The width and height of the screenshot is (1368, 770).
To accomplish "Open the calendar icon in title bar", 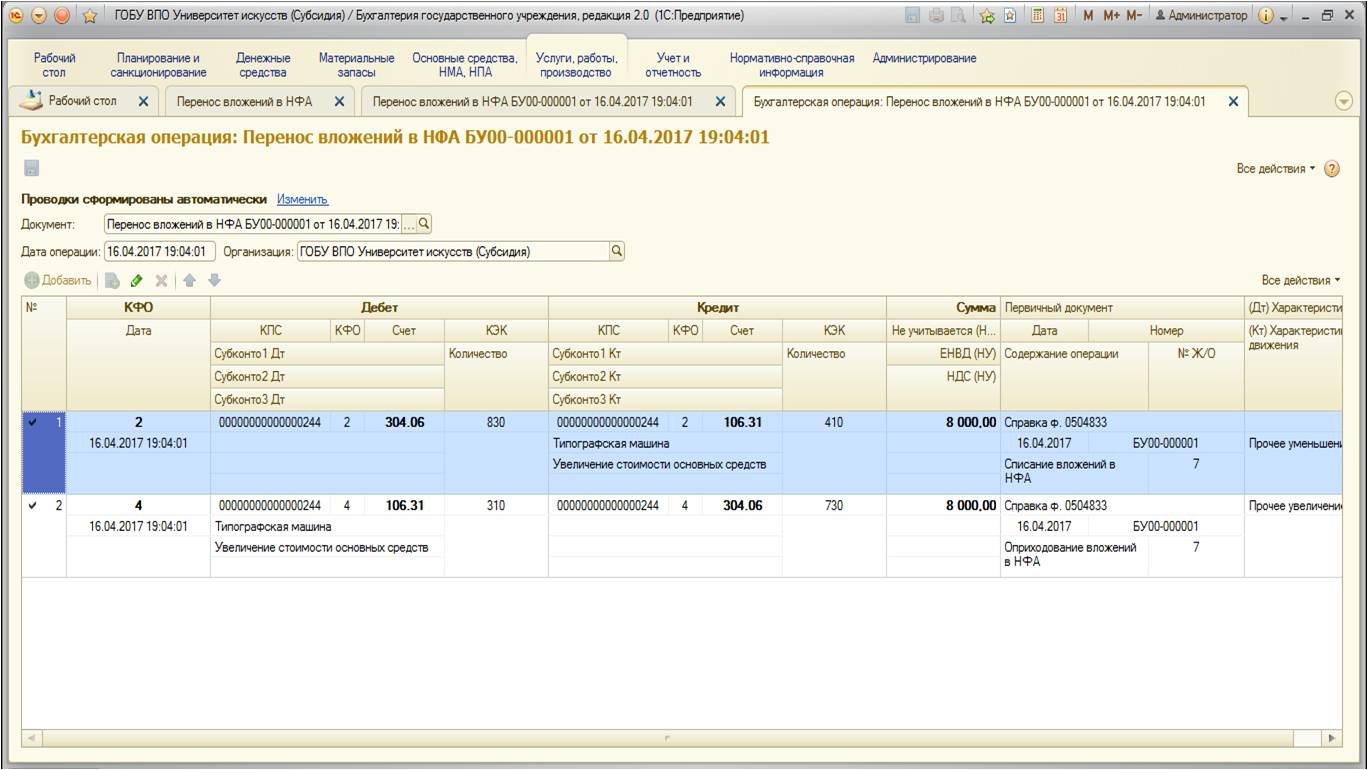I will pyautogui.click(x=1059, y=16).
